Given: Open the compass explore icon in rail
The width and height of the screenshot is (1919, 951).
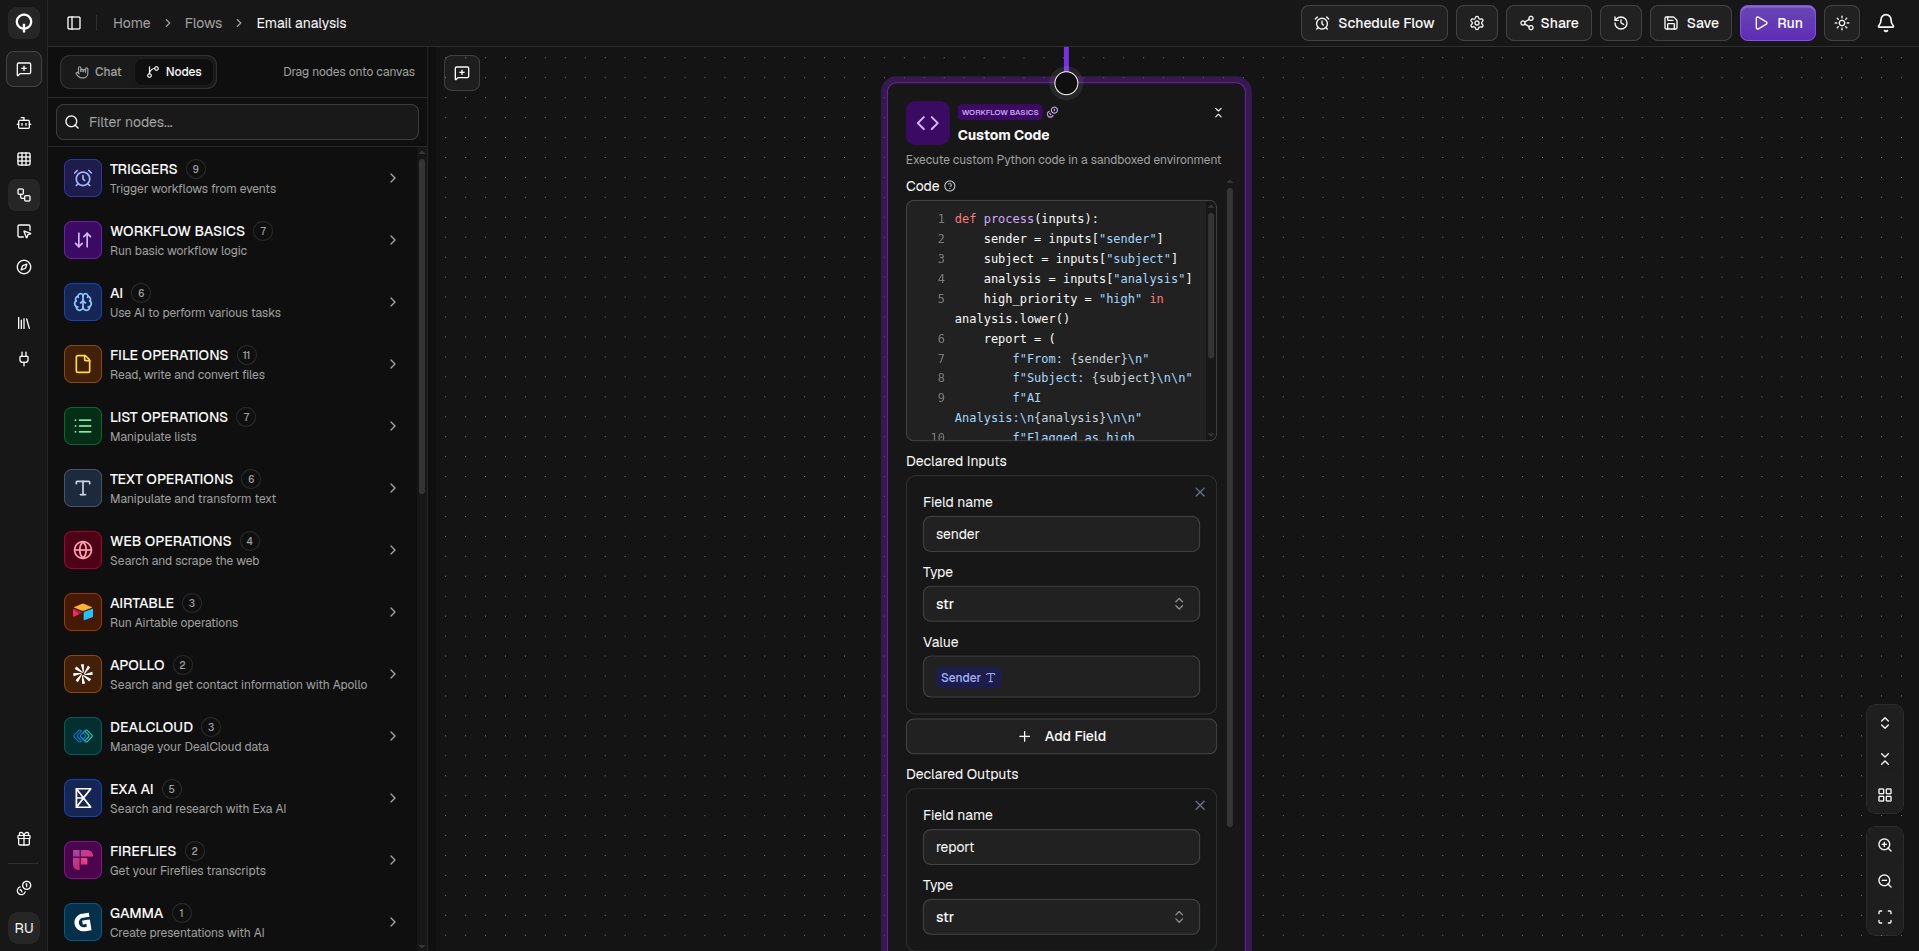Looking at the screenshot, I should 24,267.
